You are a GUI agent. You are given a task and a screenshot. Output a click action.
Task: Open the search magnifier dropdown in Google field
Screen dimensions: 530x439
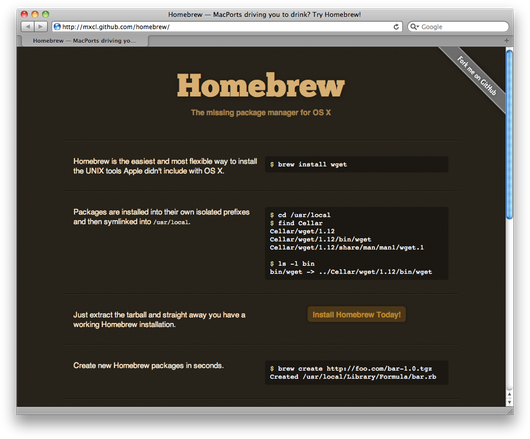[414, 27]
